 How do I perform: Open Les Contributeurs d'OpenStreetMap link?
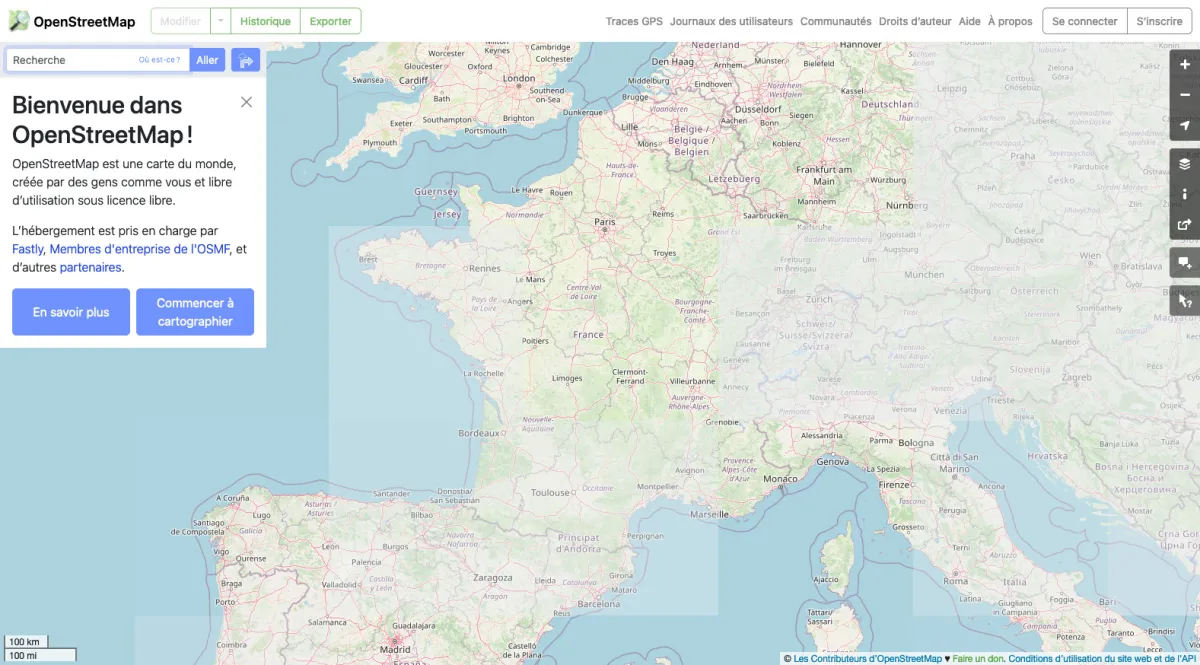tap(868, 659)
